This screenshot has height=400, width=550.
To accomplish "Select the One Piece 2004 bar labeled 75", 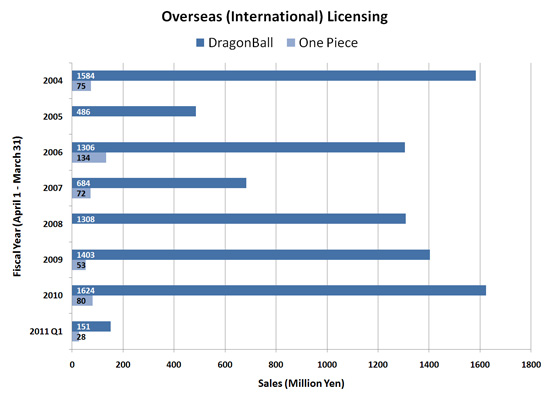I will 81,86.
